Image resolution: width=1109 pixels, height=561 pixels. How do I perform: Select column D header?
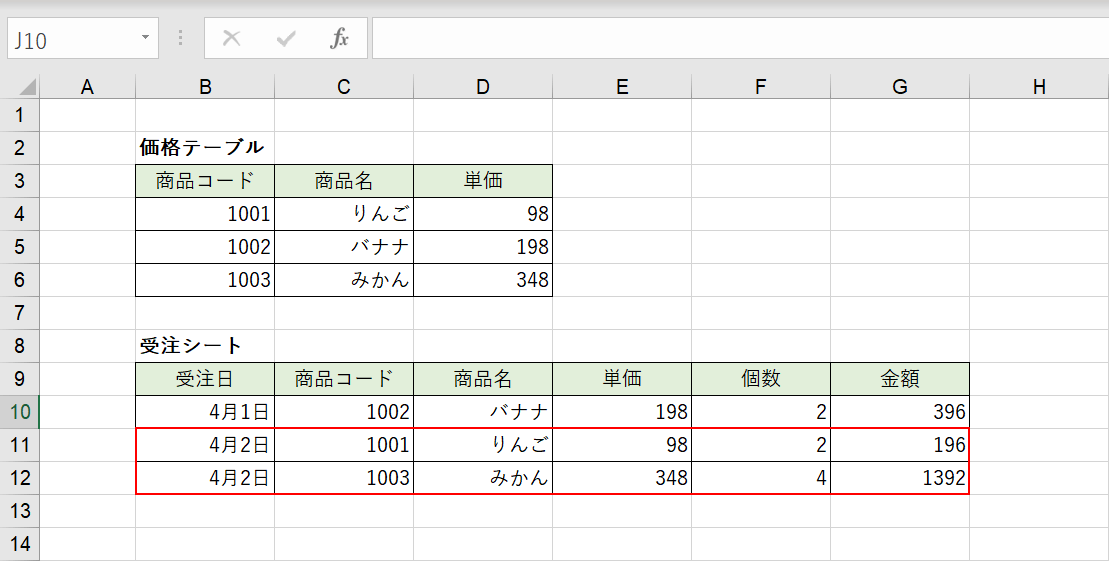tap(482, 87)
